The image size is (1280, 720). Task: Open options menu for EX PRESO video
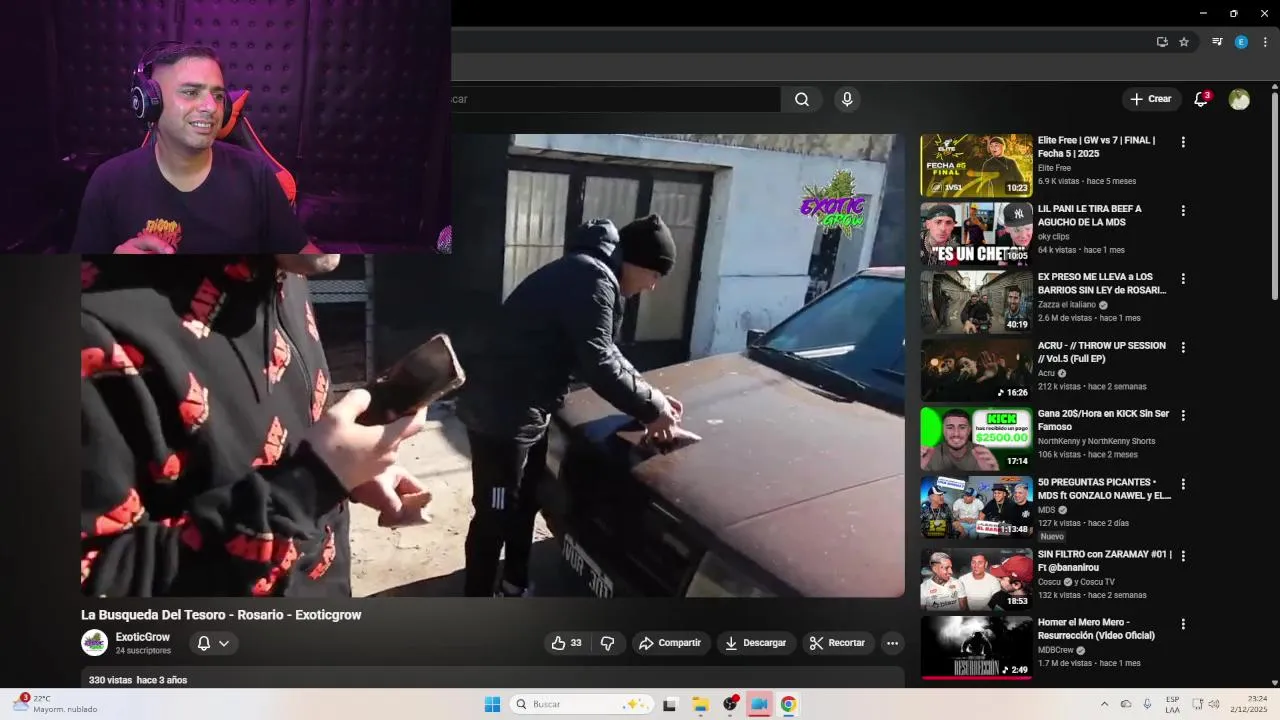coord(1183,279)
